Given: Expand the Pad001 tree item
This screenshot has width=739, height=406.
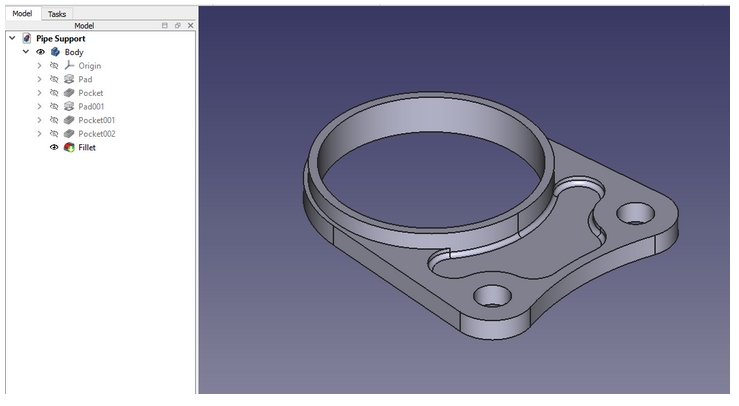Looking at the screenshot, I should click(x=40, y=107).
